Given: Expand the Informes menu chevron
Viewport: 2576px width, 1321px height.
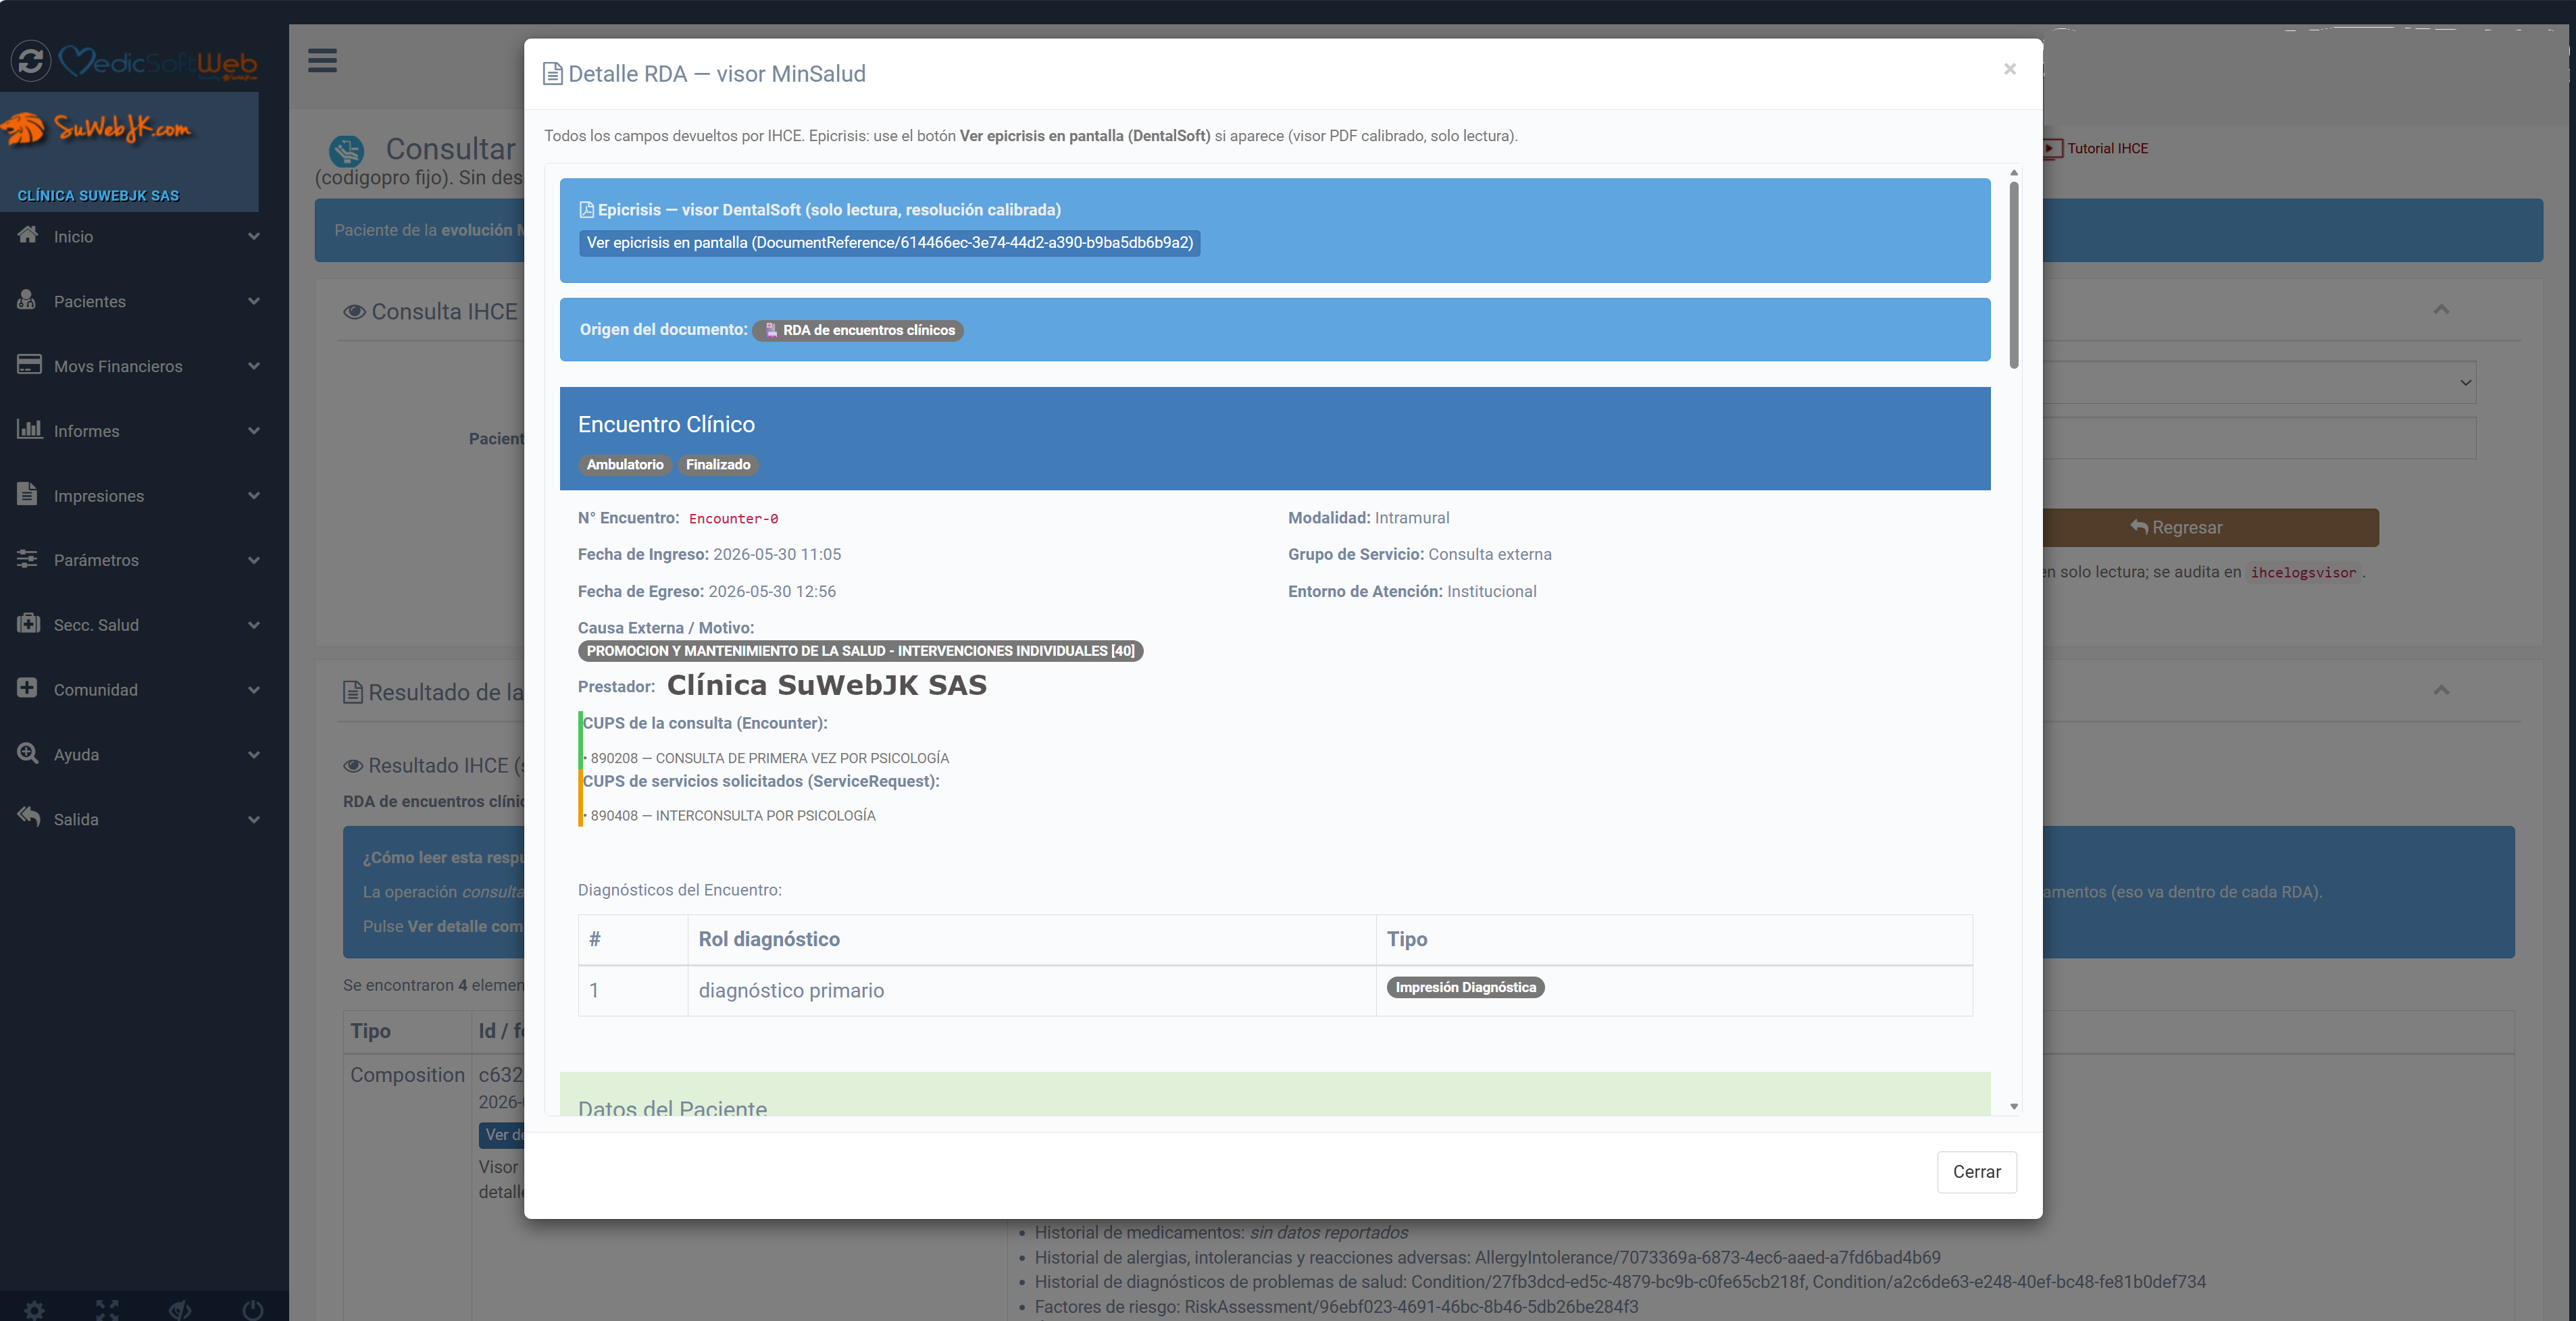Looking at the screenshot, I should coord(254,431).
